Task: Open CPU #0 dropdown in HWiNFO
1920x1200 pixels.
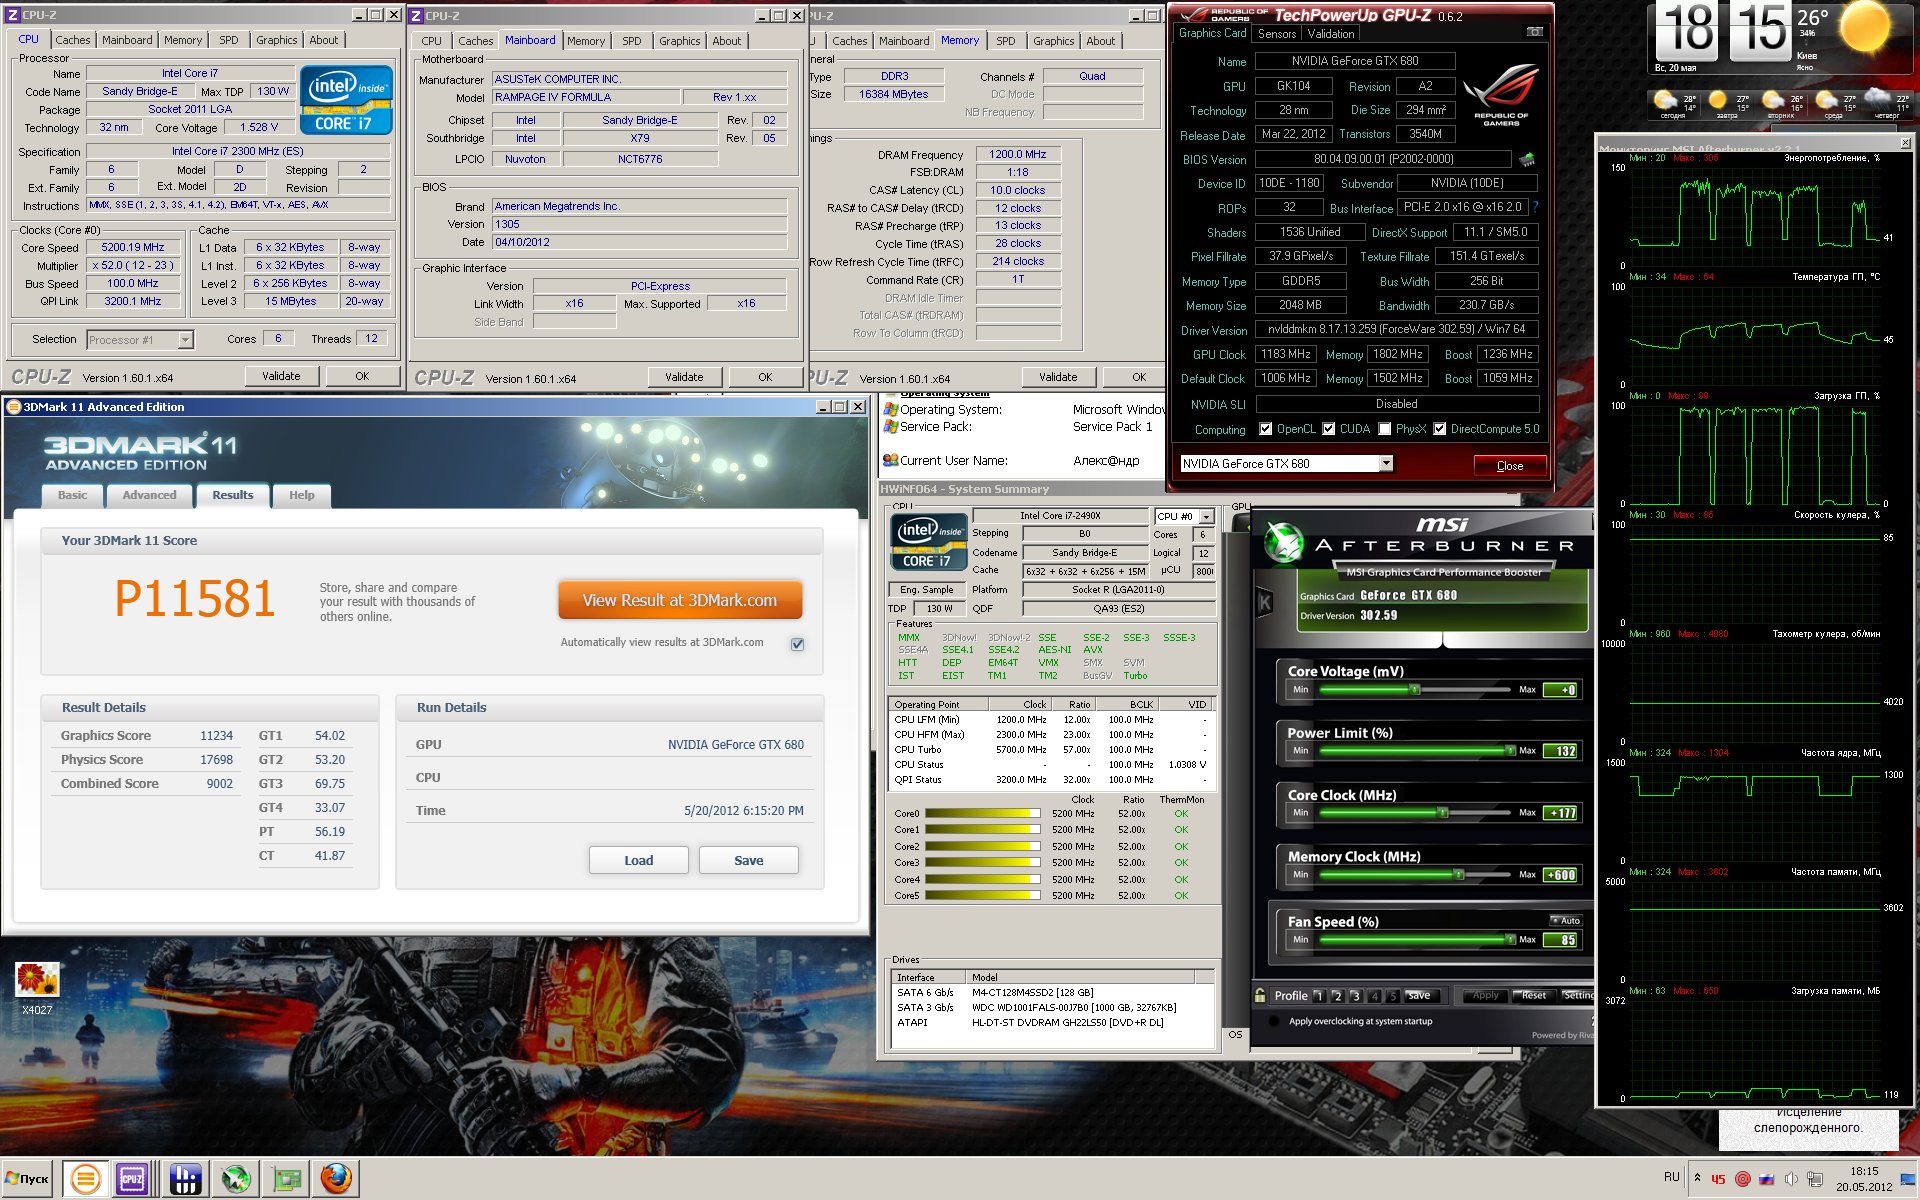Action: (1206, 516)
